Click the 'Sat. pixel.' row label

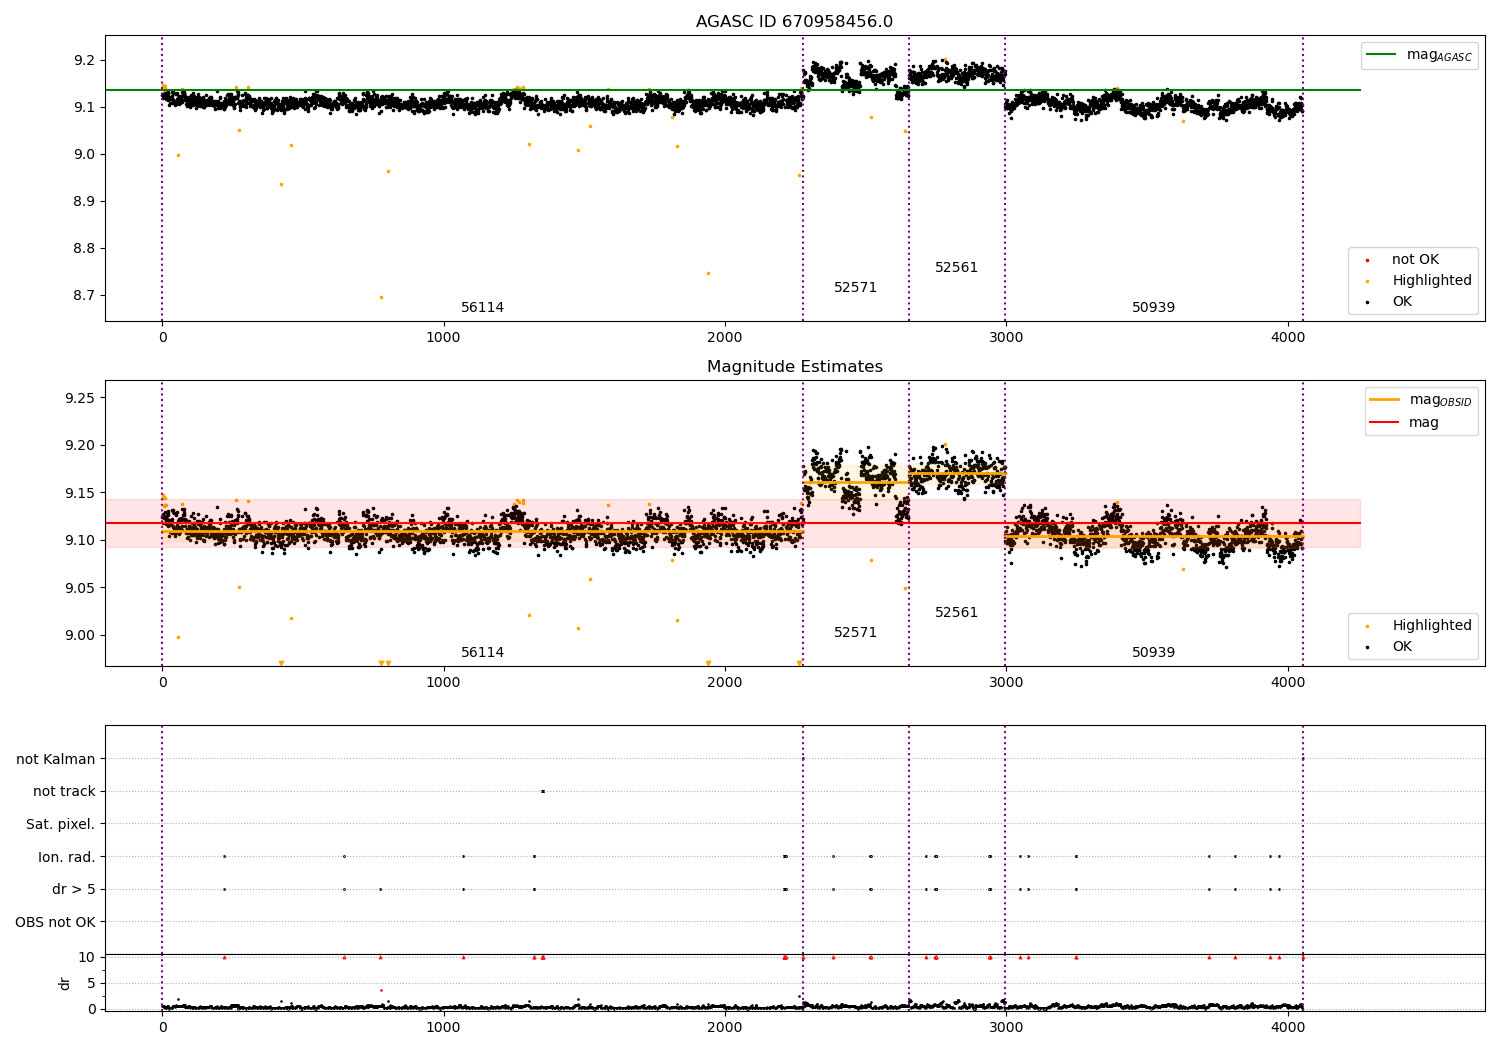(61, 824)
